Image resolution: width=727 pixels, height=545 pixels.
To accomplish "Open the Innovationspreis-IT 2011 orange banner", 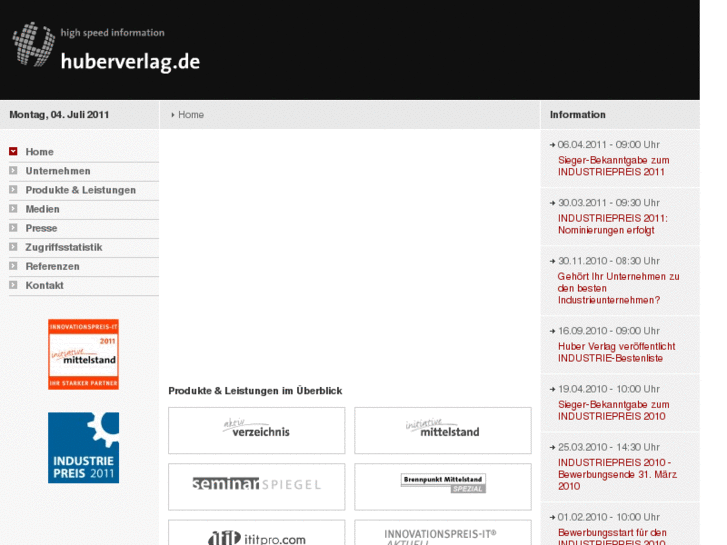I will [83, 354].
